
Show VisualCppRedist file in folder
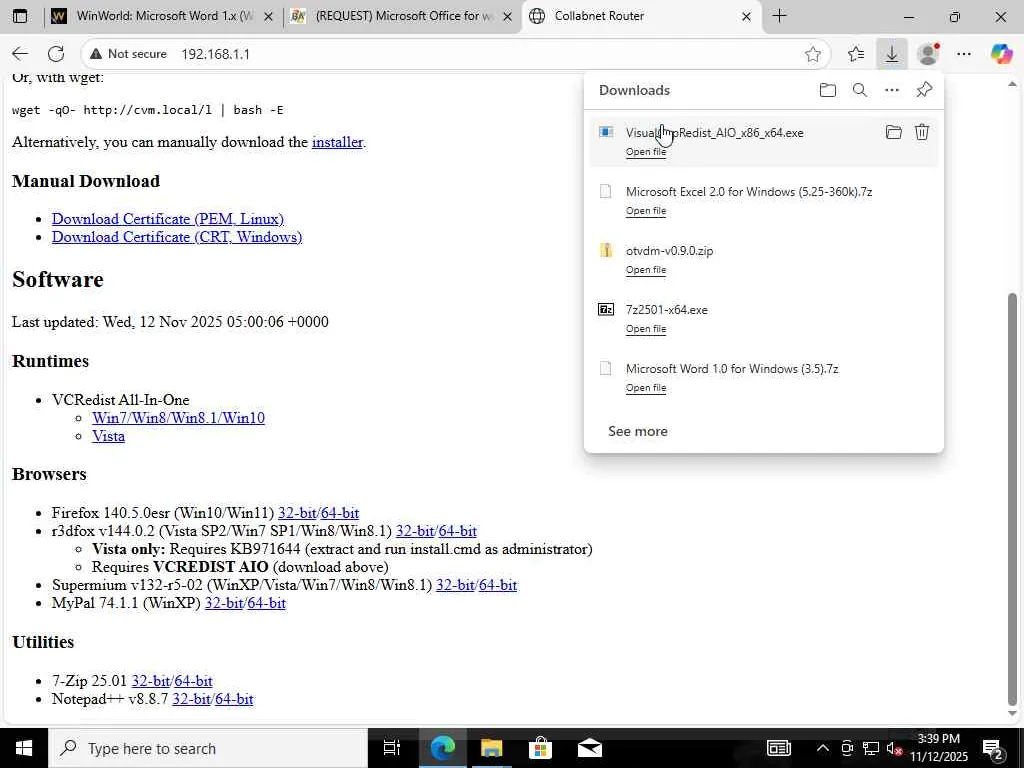point(893,133)
